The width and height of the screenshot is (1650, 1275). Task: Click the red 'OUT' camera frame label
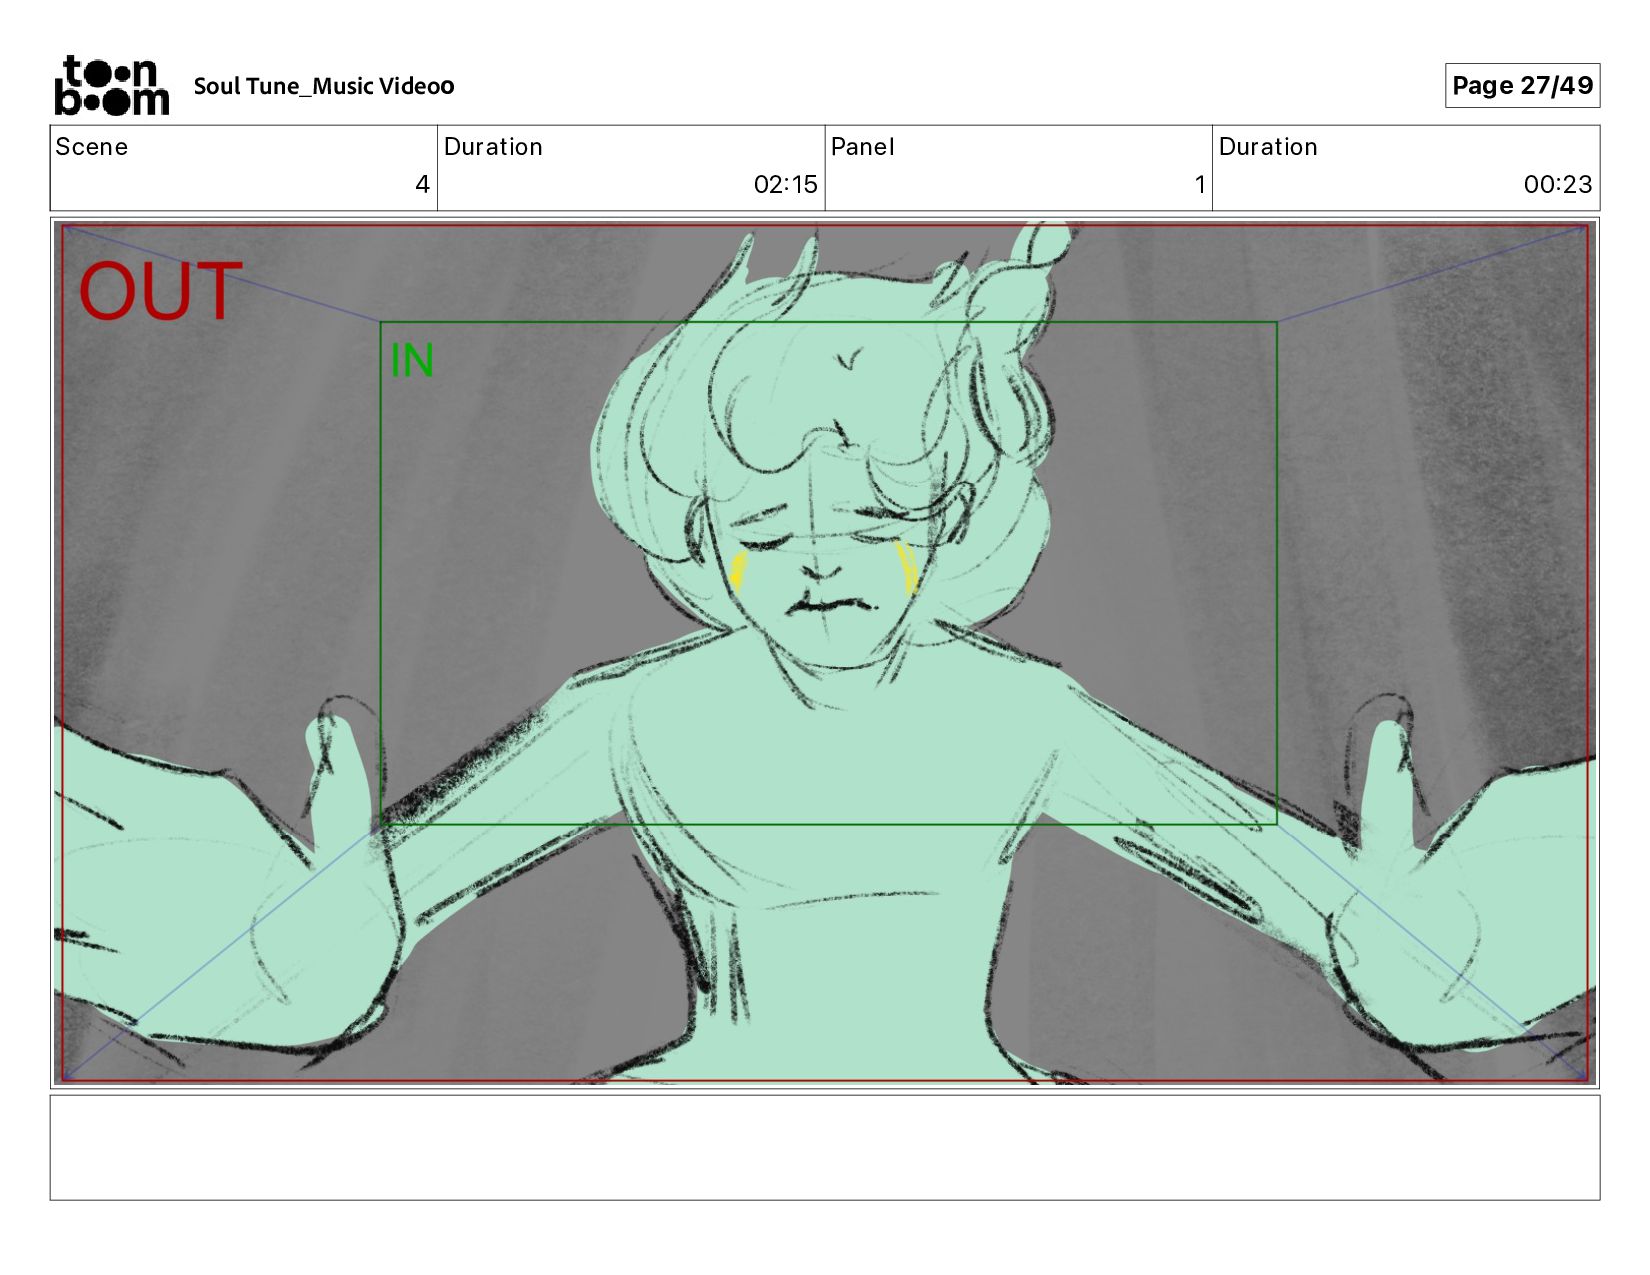click(x=160, y=291)
